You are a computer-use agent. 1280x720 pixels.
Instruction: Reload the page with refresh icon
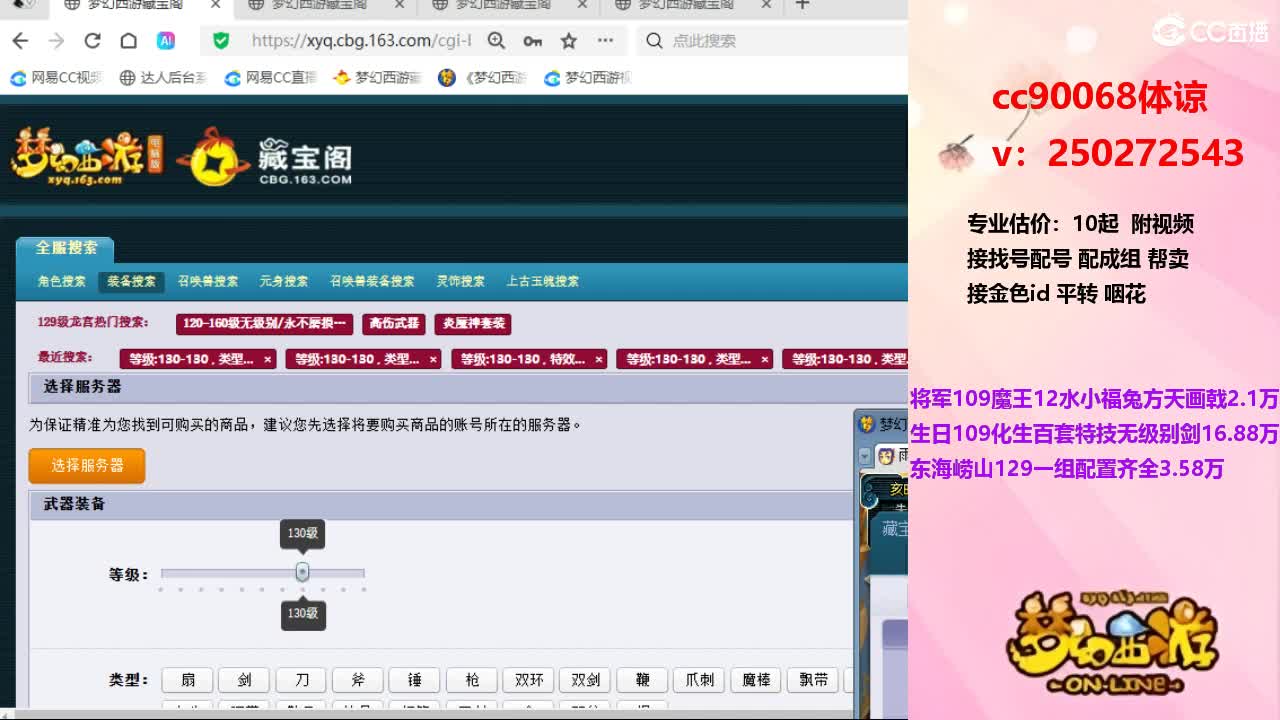(x=92, y=41)
